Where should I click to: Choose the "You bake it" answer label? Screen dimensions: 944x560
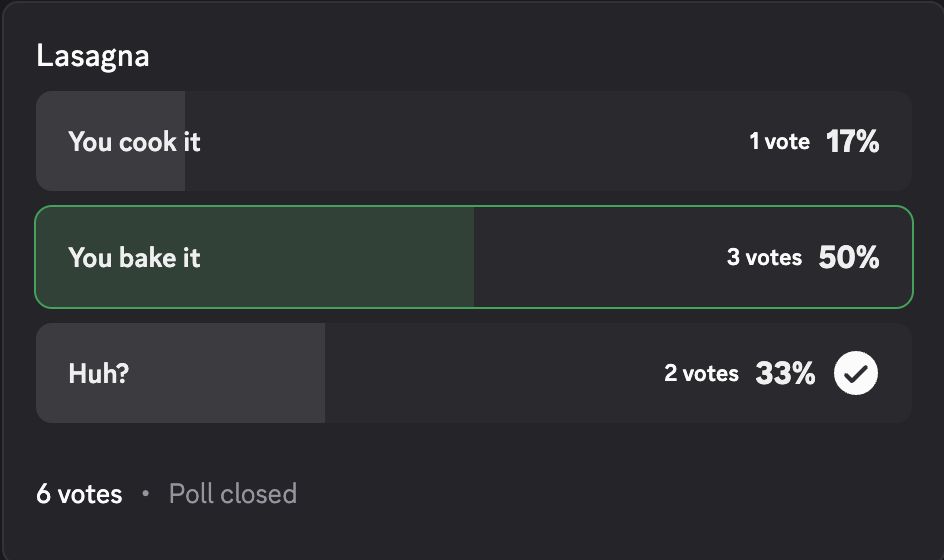(134, 258)
